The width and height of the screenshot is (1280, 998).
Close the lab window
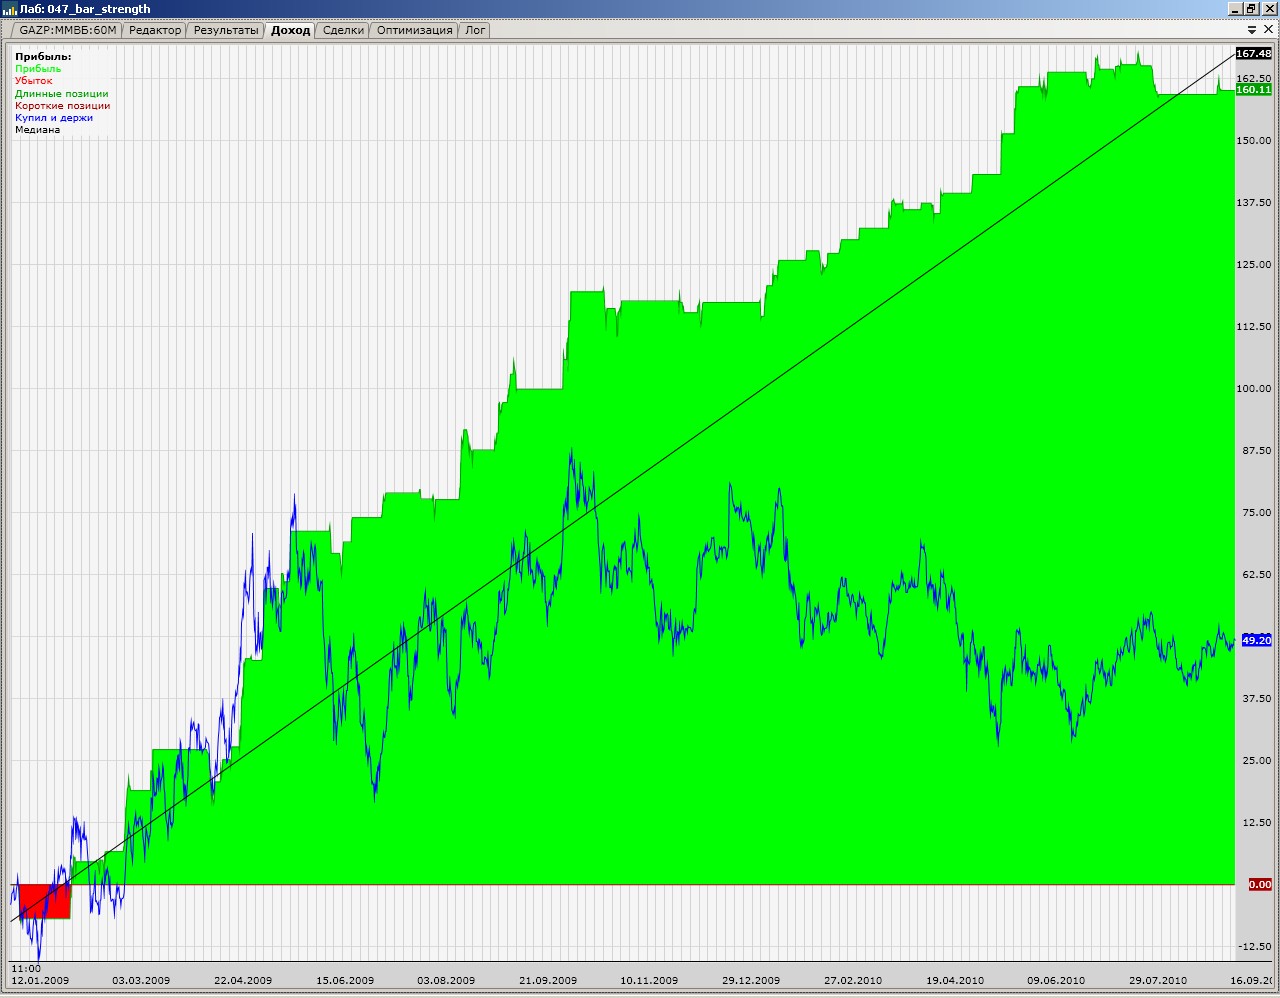[1268, 9]
